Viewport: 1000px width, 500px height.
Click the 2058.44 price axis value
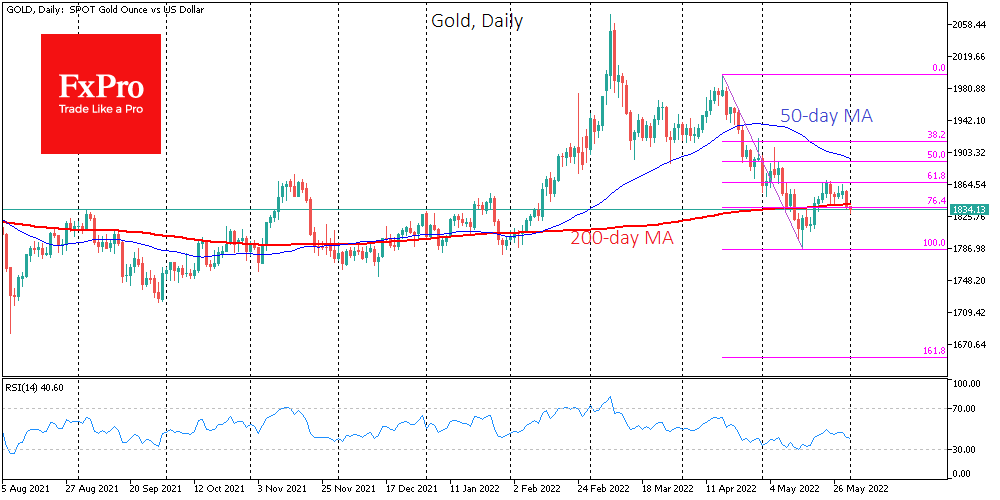tap(969, 25)
